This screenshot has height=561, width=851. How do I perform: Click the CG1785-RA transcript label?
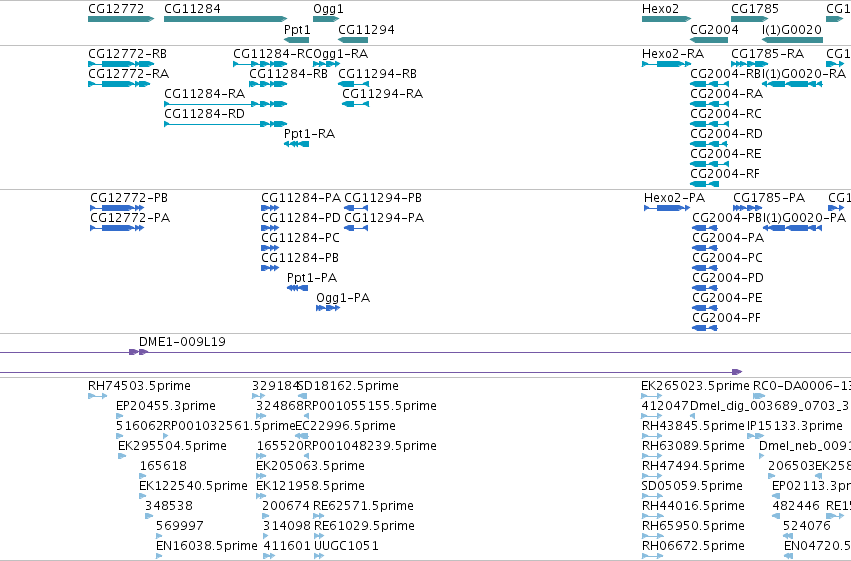(x=767, y=54)
